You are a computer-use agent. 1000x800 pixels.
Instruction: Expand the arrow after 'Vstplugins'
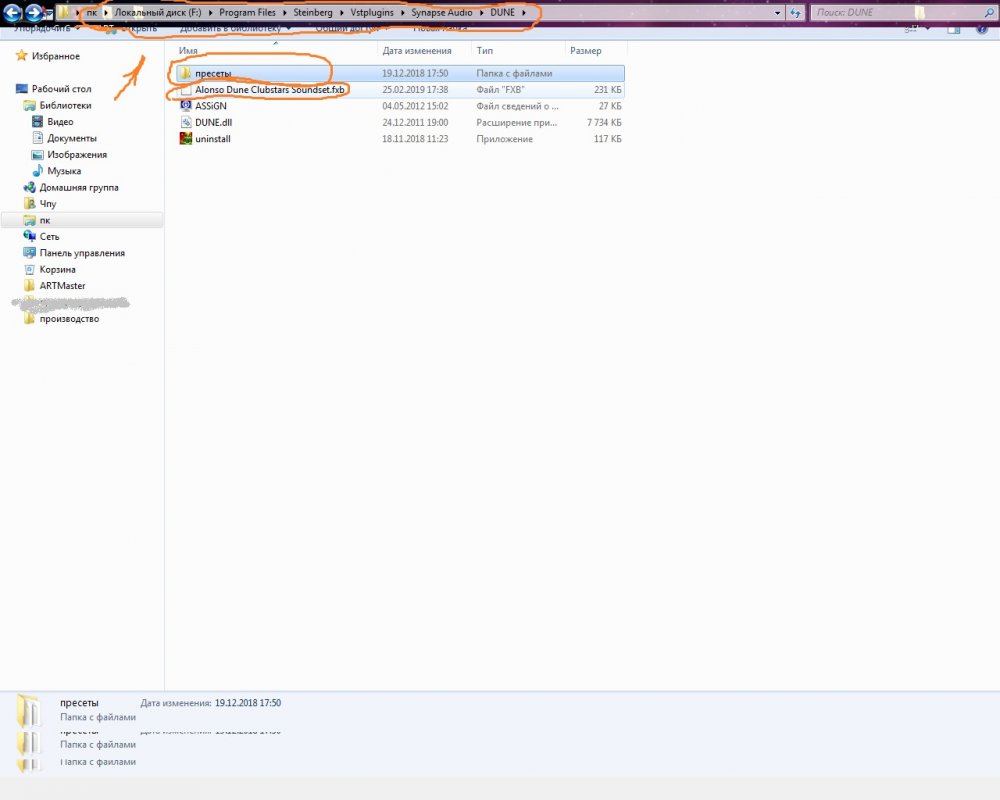coord(402,13)
